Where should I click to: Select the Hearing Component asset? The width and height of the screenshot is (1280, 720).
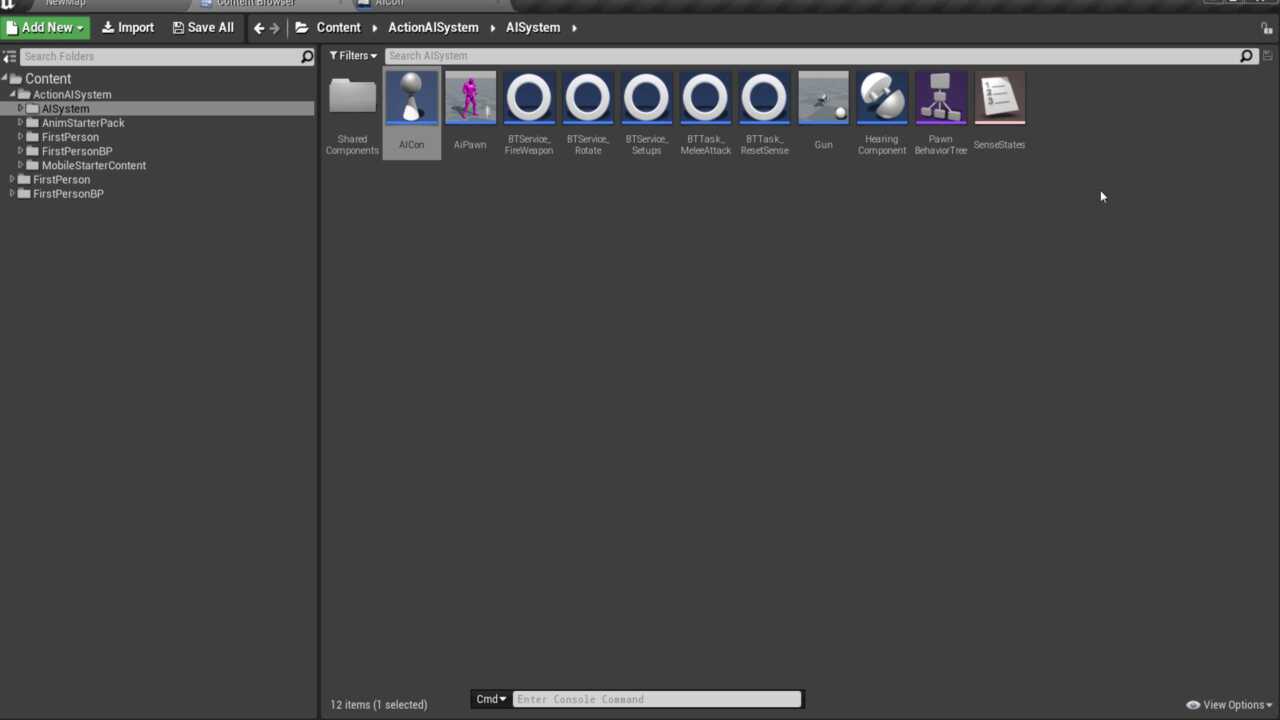click(882, 113)
